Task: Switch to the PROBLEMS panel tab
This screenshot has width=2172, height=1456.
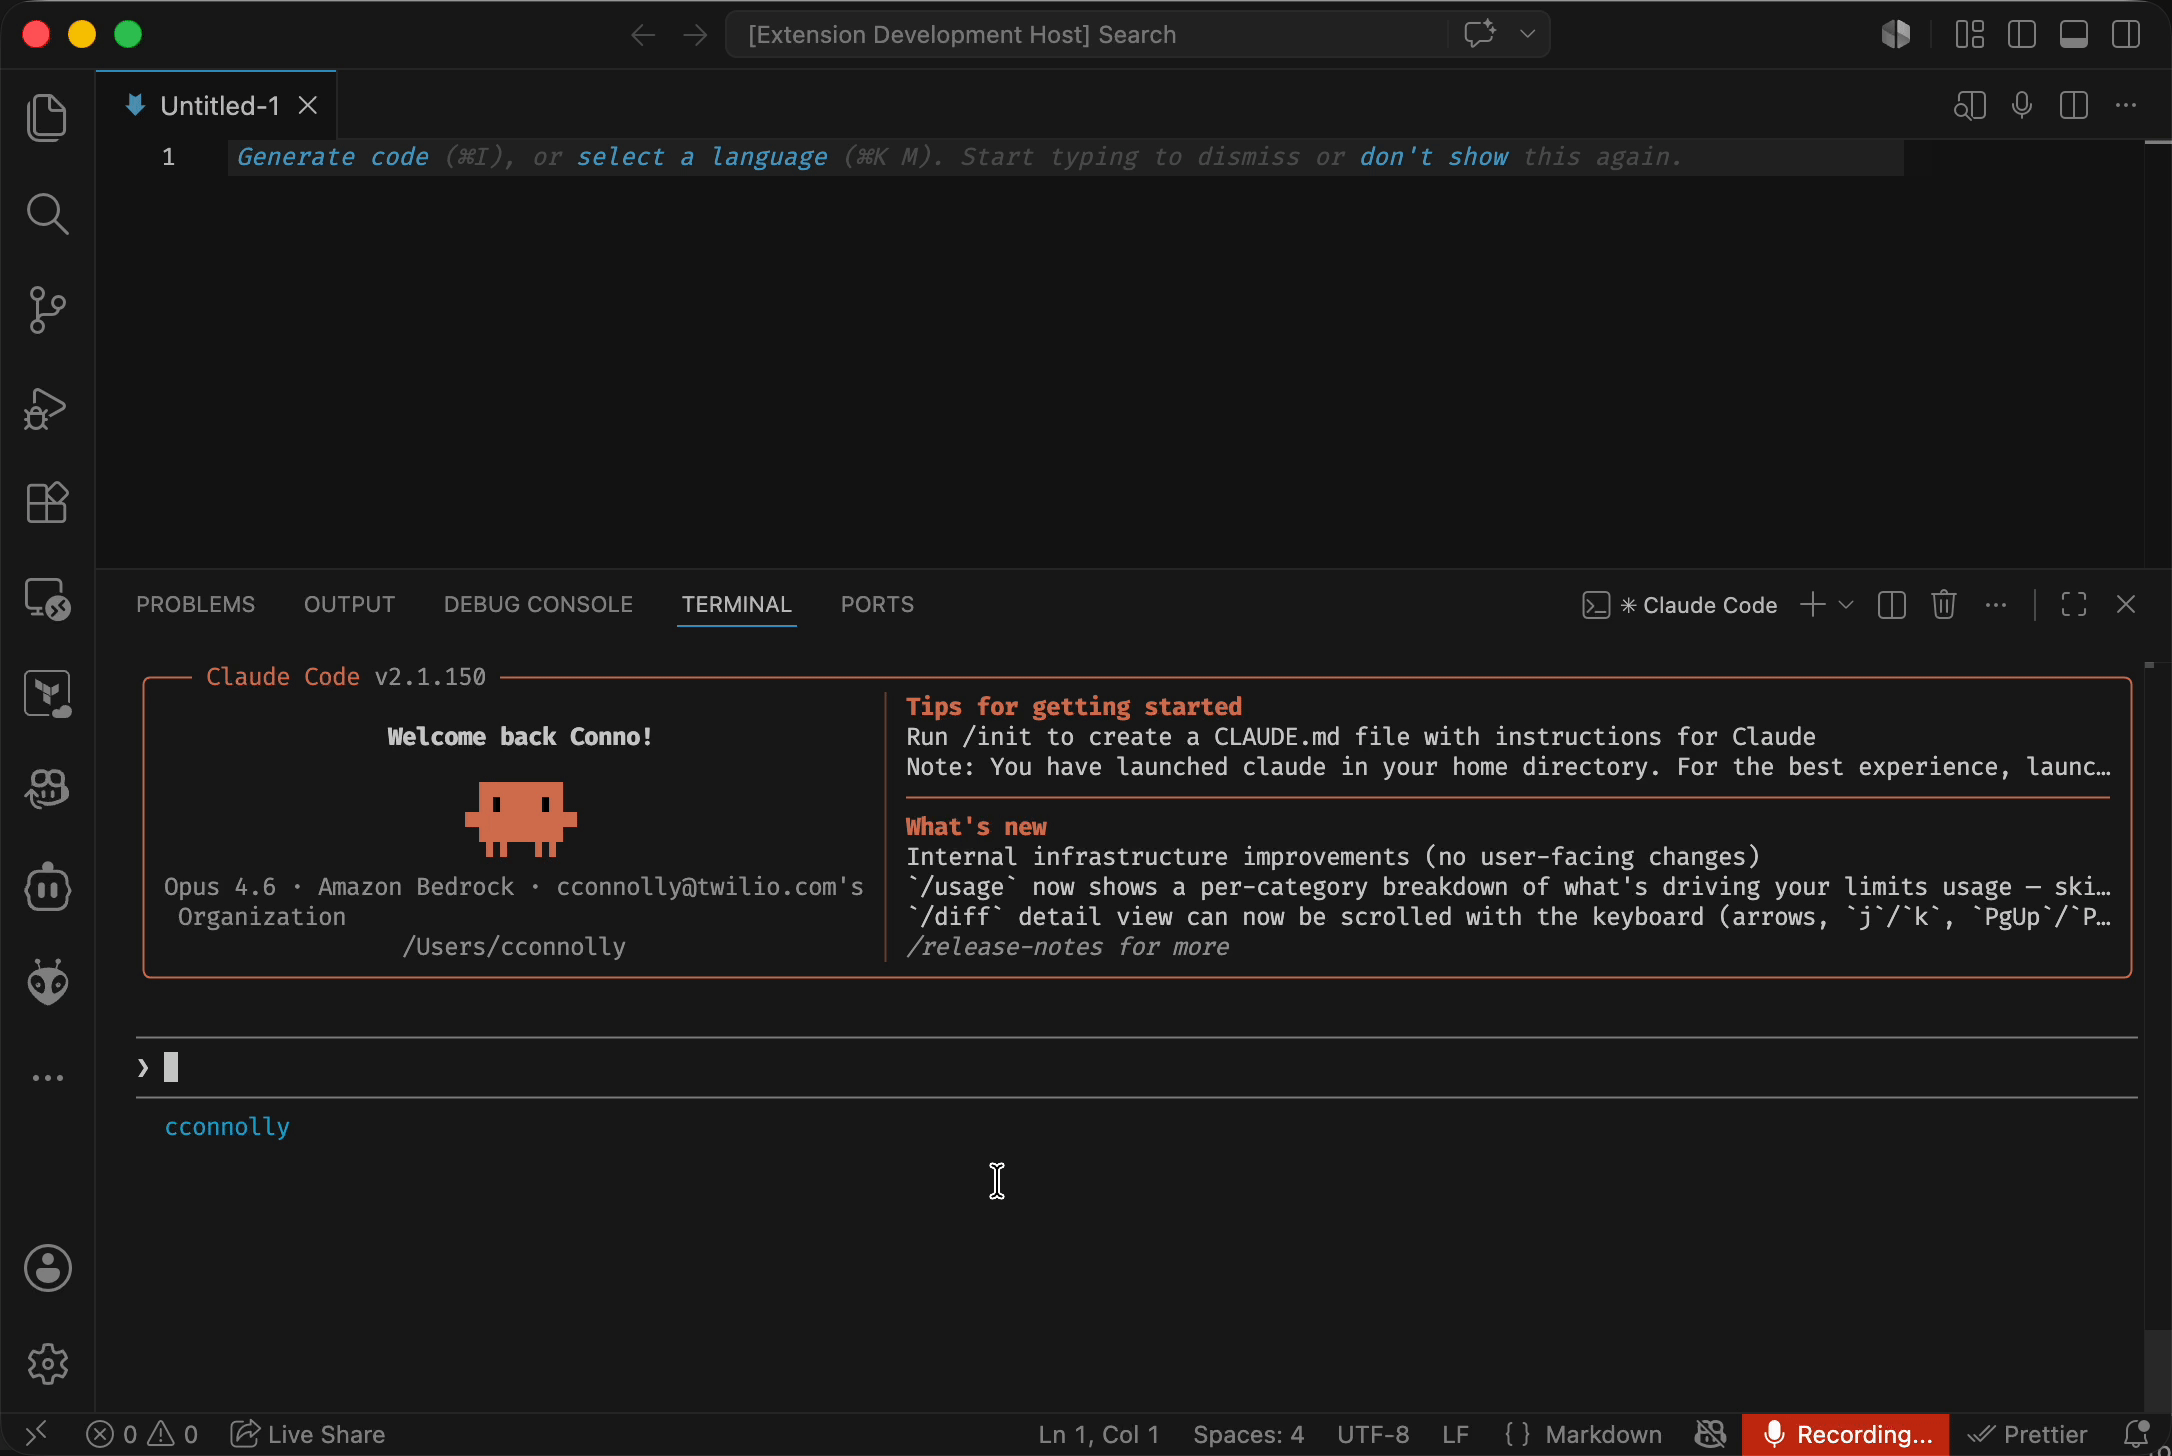Action: click(196, 604)
